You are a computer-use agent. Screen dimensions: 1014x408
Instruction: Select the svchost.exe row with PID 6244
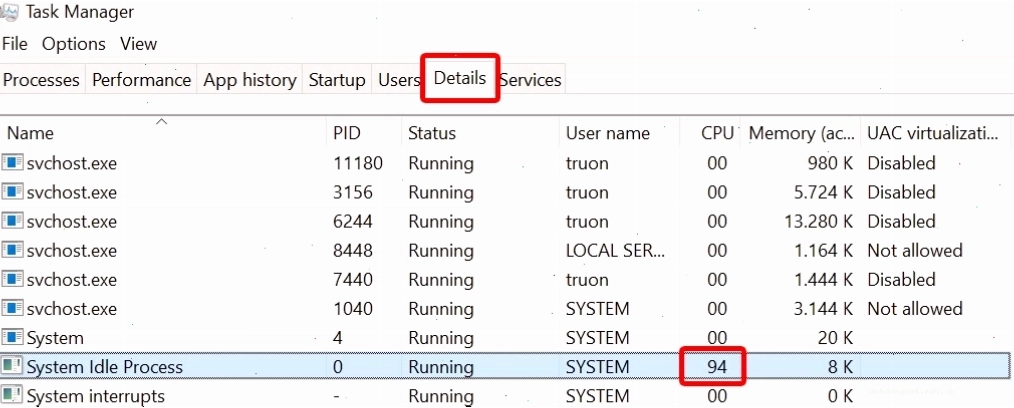point(504,221)
